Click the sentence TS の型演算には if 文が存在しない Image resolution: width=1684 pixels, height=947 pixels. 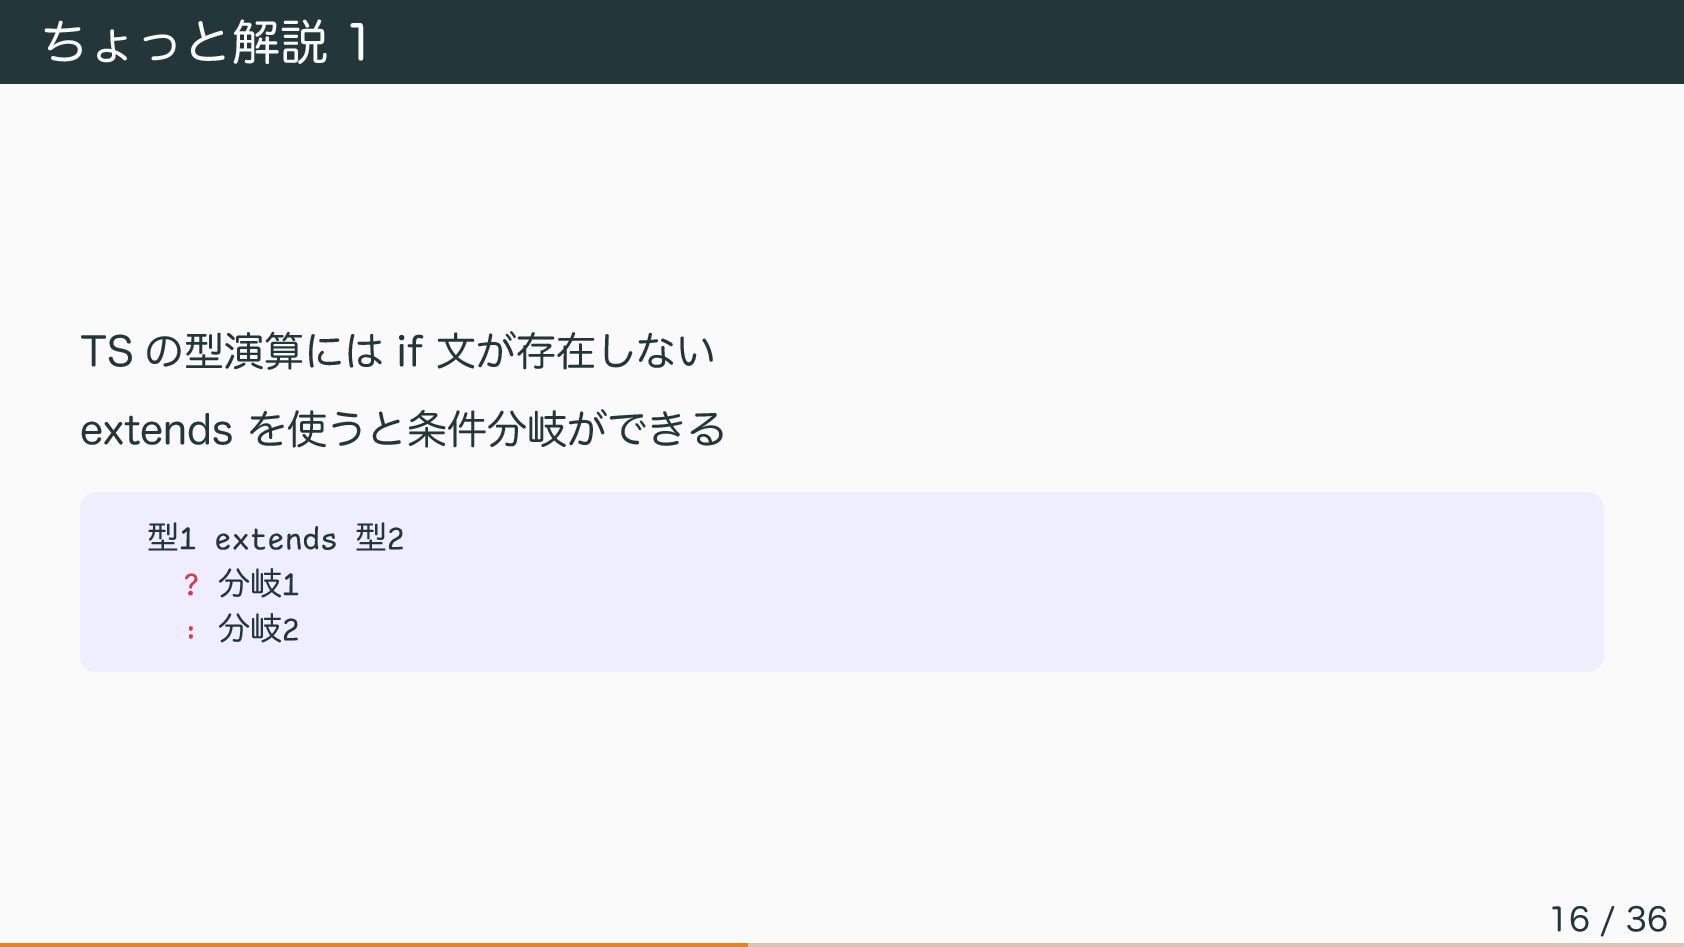pos(397,351)
